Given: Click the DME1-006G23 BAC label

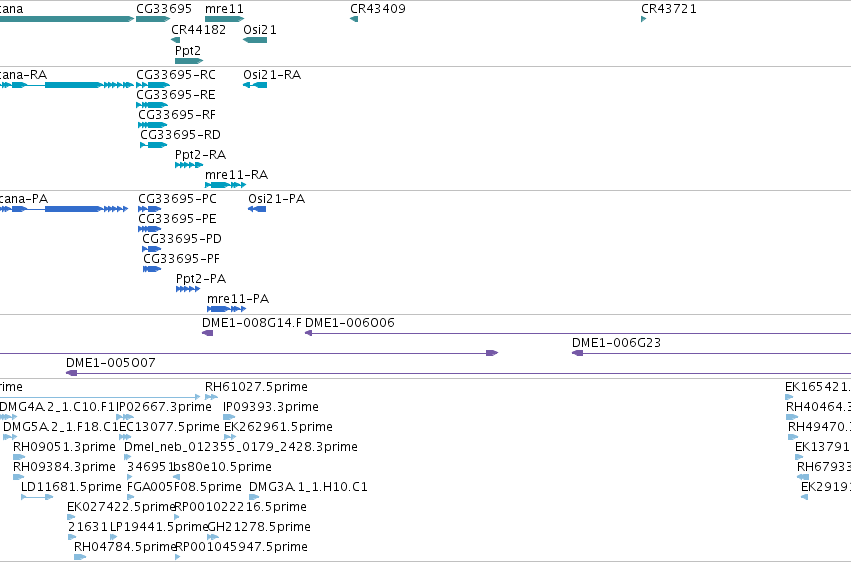Looking at the screenshot, I should click(x=617, y=343).
